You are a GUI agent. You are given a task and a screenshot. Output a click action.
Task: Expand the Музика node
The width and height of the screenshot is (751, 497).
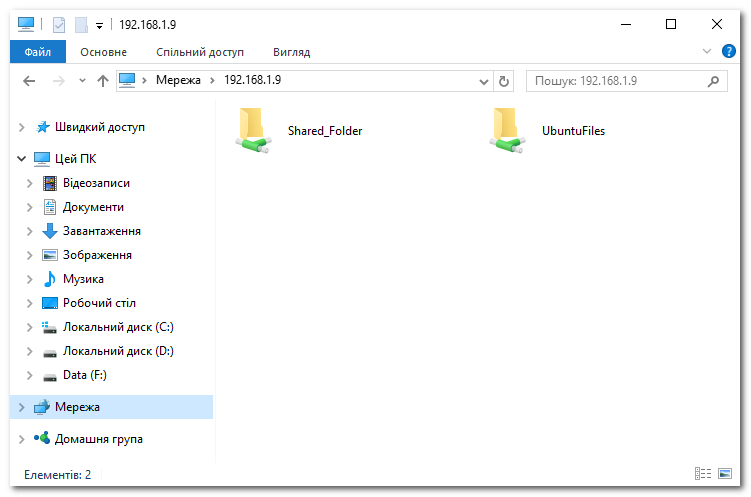(x=30, y=279)
